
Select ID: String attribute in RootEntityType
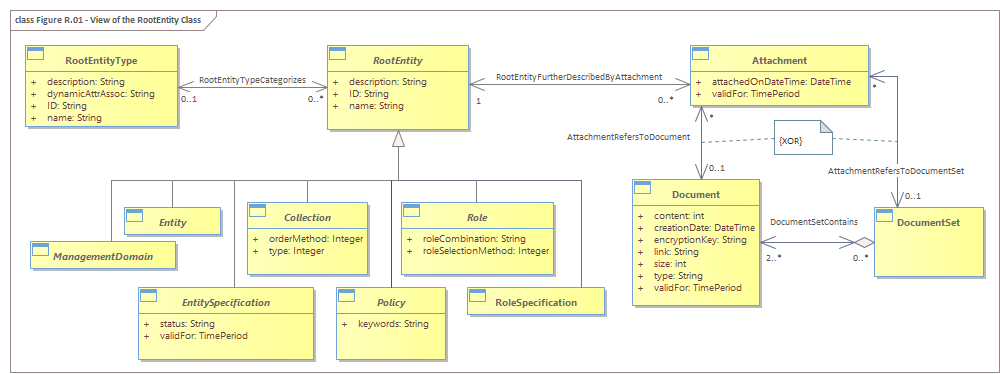pos(66,106)
